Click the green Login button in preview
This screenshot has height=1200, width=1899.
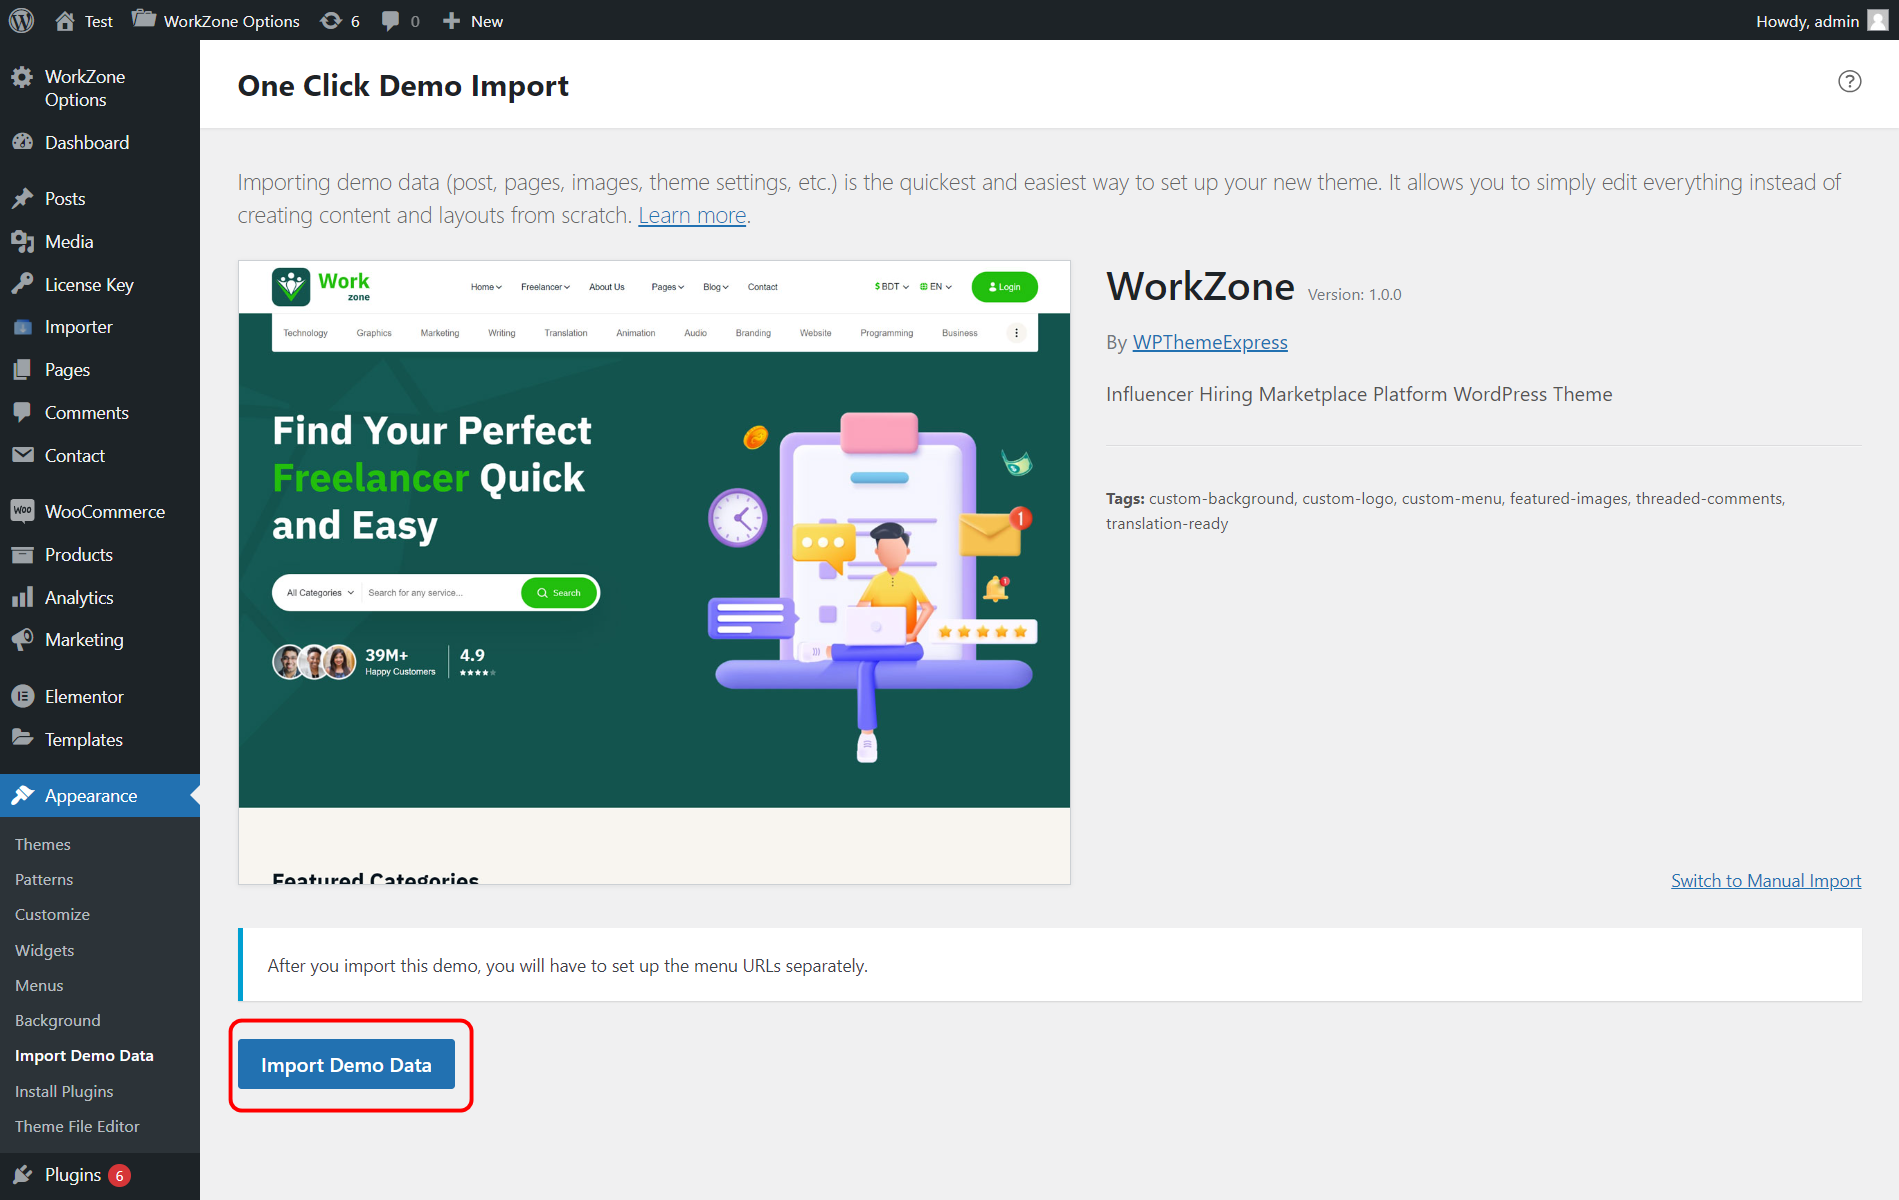[1004, 287]
